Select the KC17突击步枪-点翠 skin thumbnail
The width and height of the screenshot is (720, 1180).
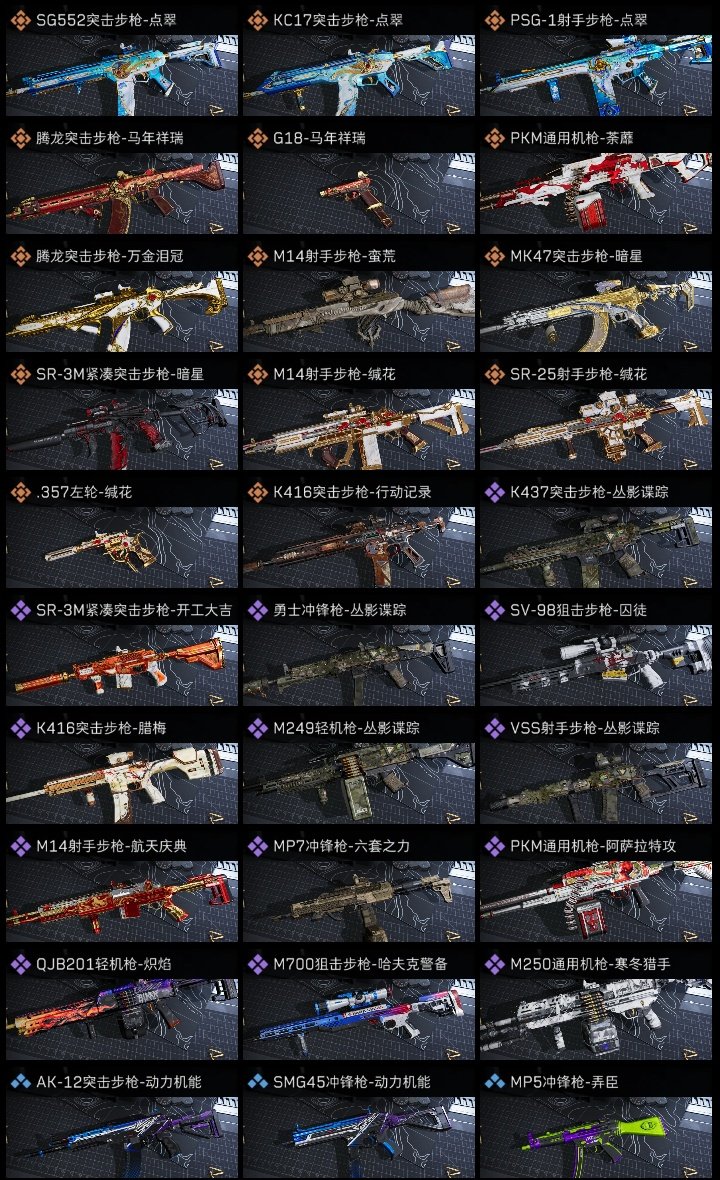[x=359, y=75]
